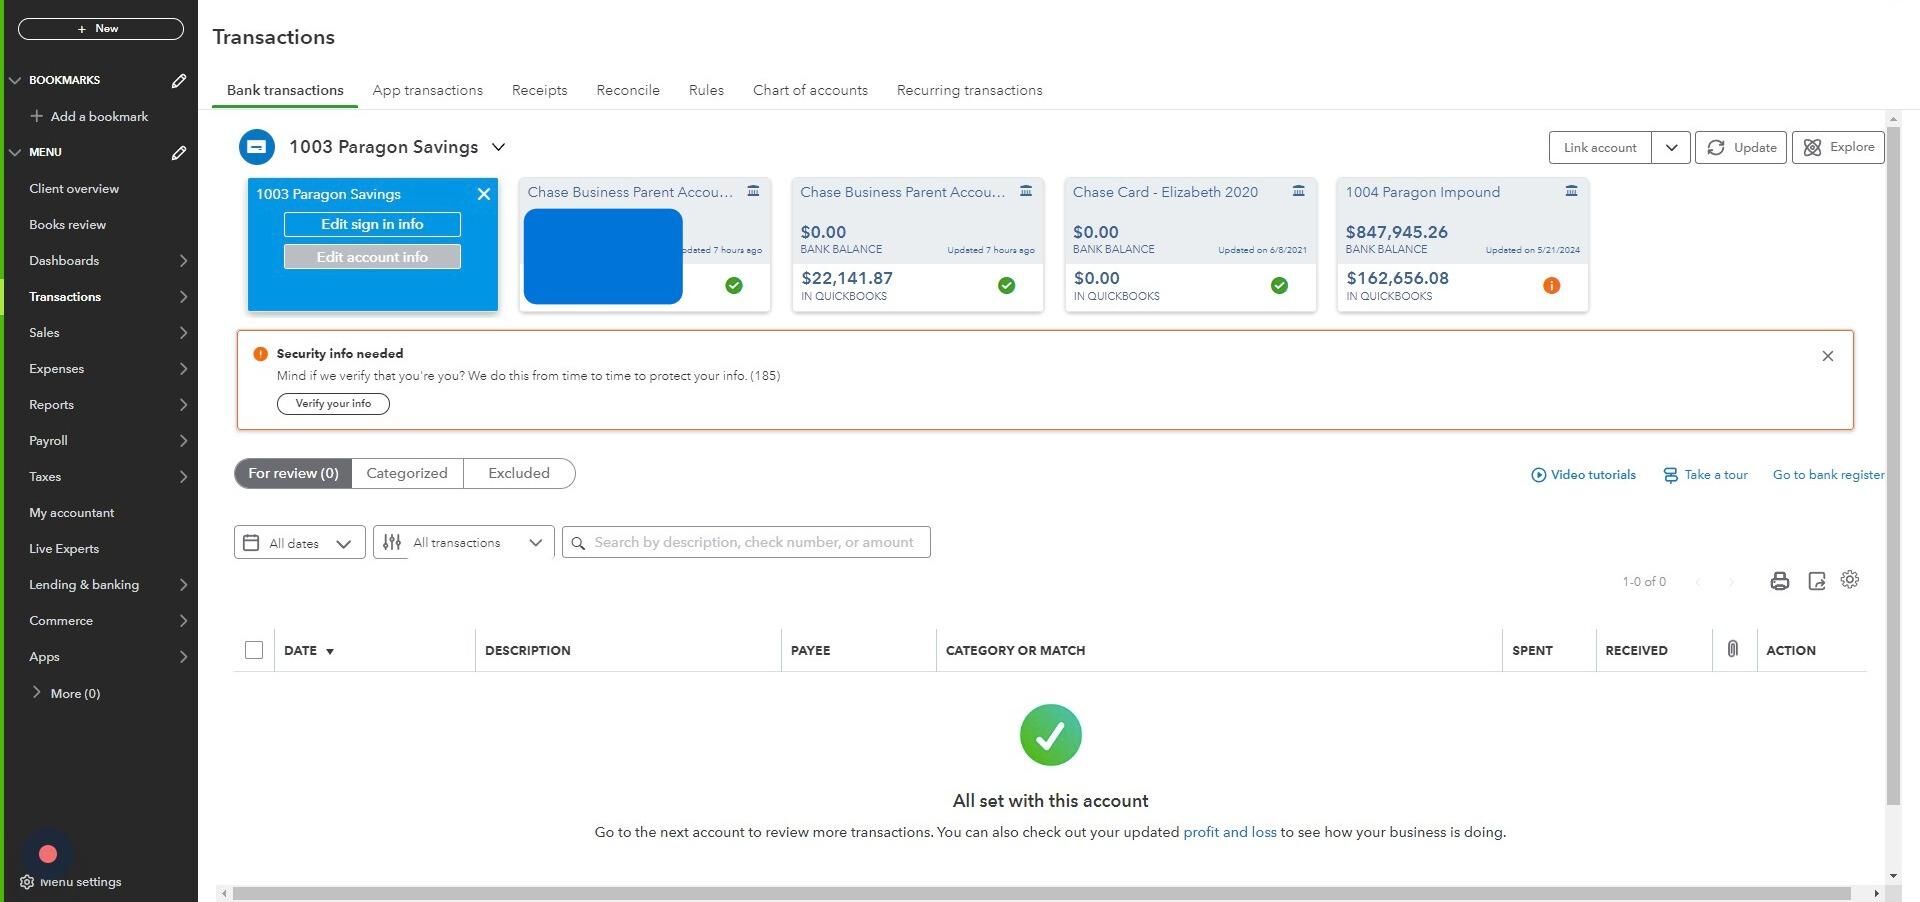Click the horizontal scrollbar at the bottom
This screenshot has width=1920, height=902.
(x=1042, y=893)
